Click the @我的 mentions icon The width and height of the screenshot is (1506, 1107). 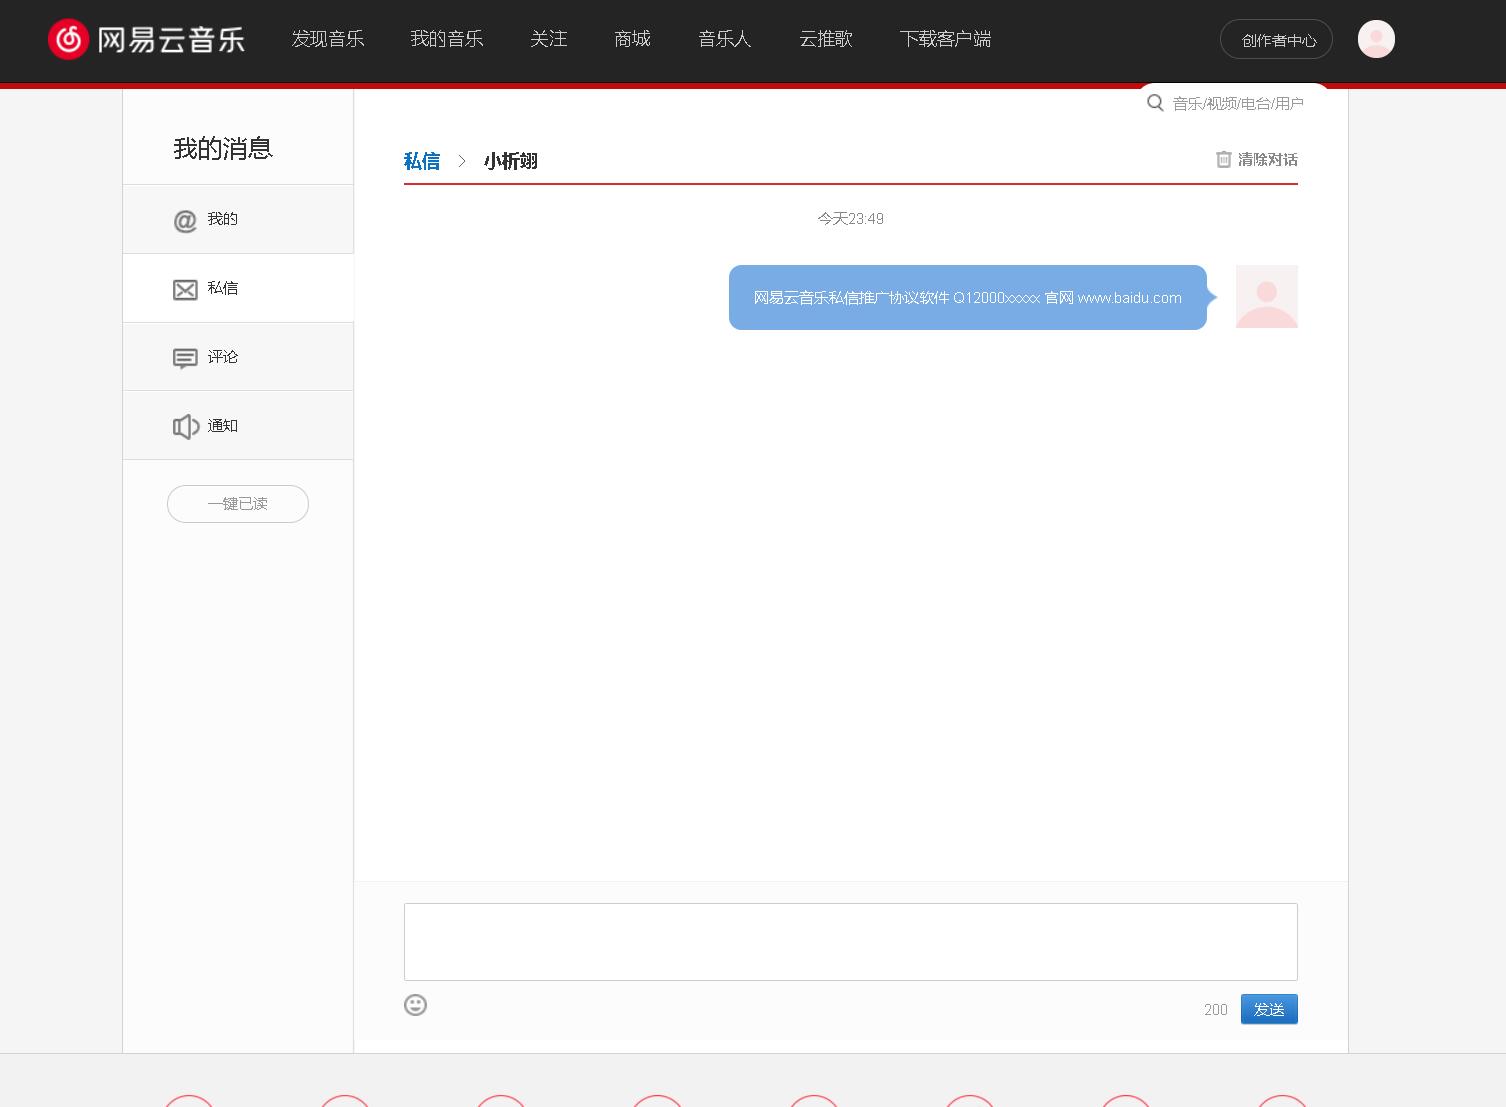pos(185,220)
